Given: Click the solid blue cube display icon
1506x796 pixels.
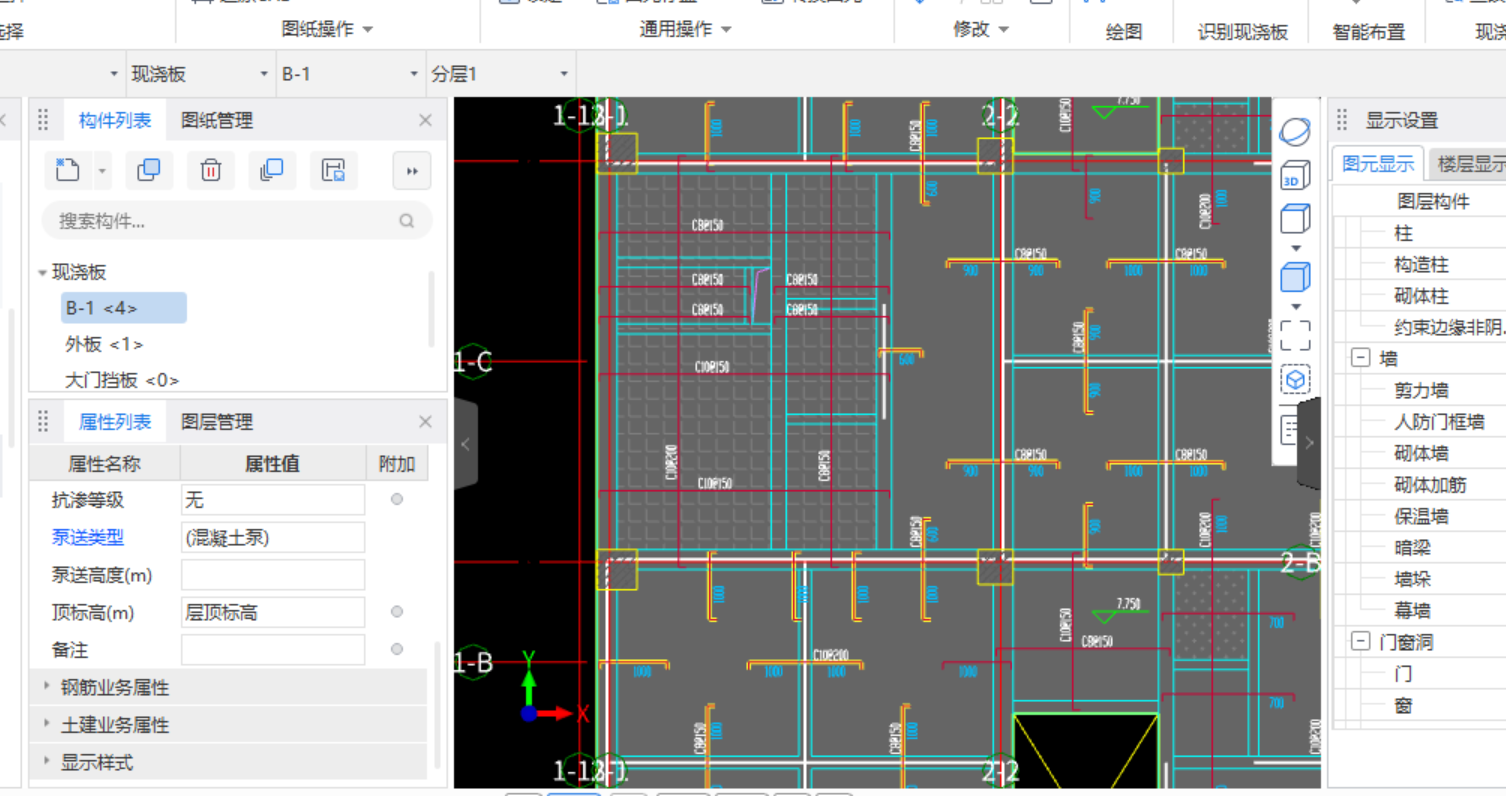Looking at the screenshot, I should tap(1295, 276).
